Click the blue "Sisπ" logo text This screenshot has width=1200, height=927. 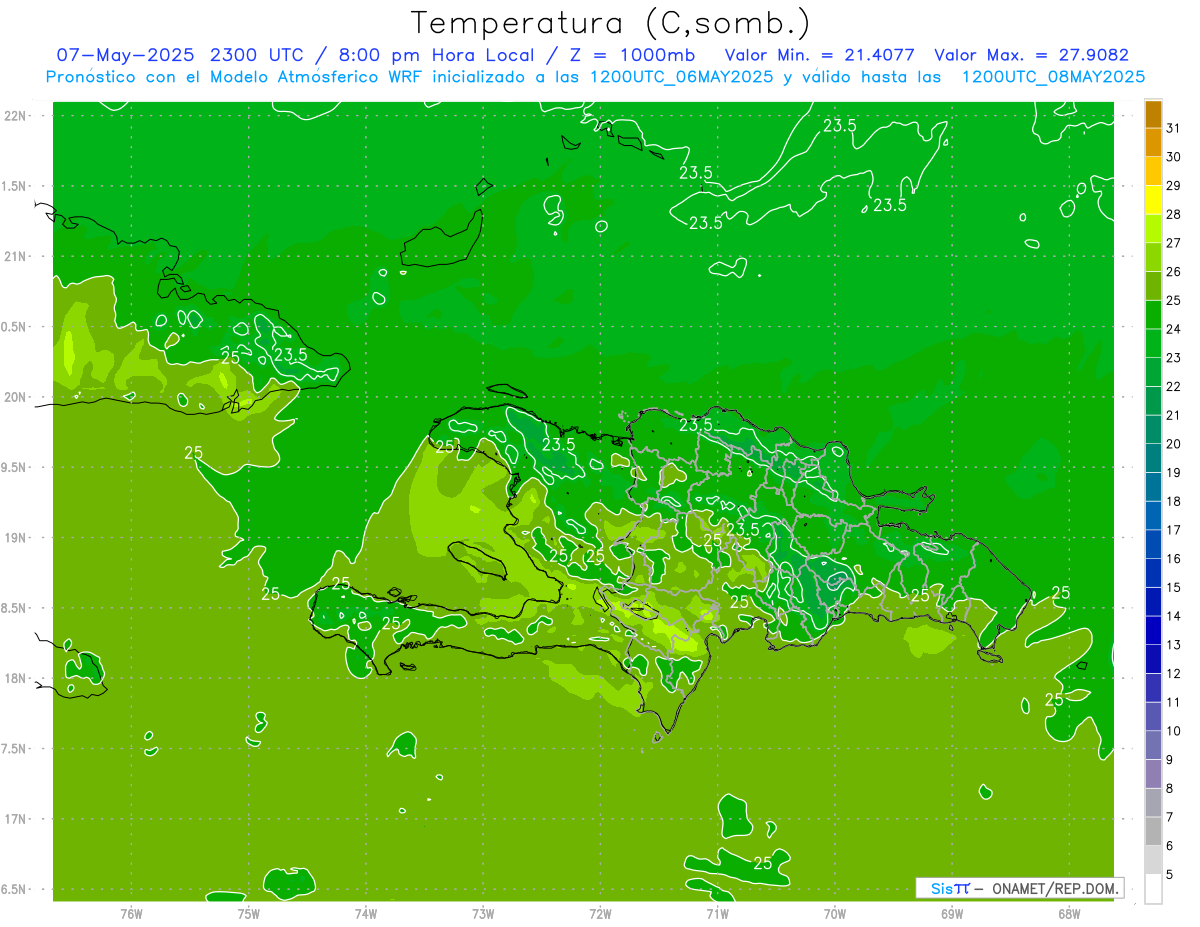point(949,888)
